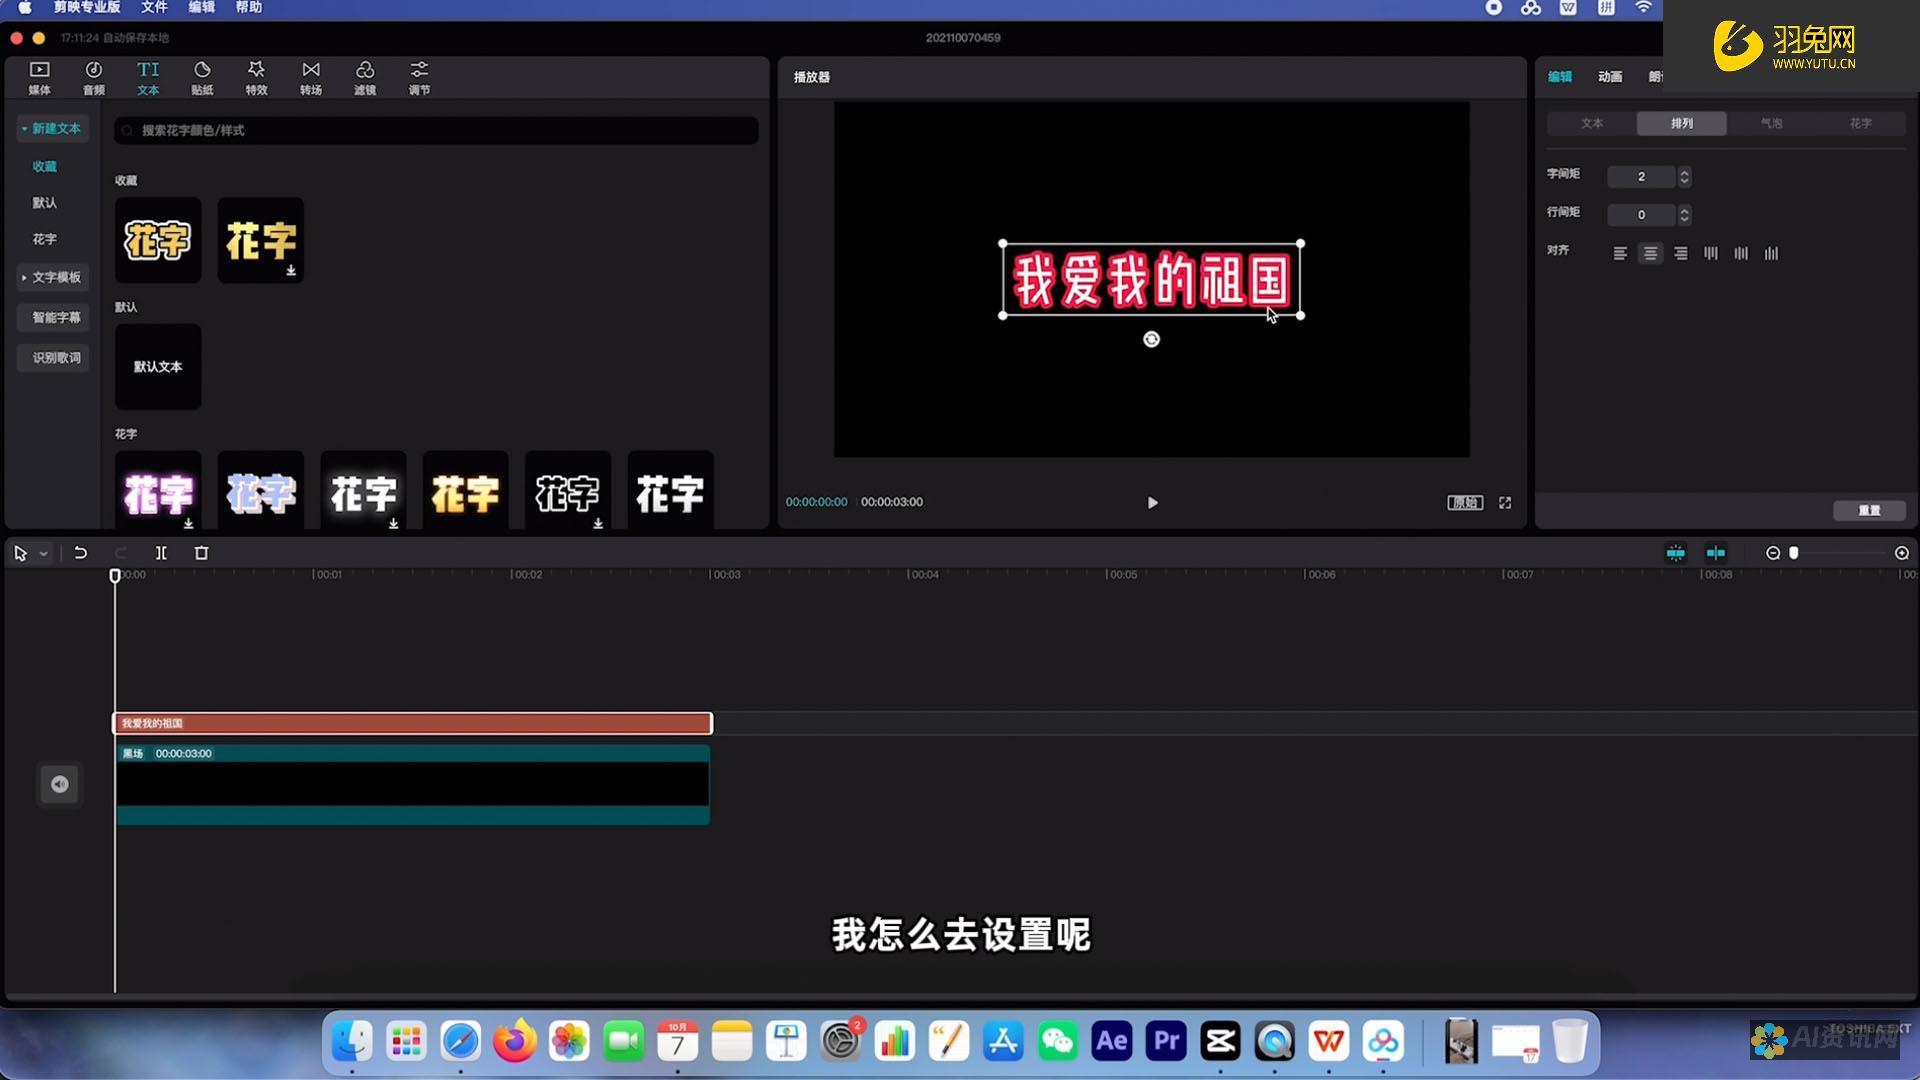Adjust the 行间距 stepper arrows

1684,215
